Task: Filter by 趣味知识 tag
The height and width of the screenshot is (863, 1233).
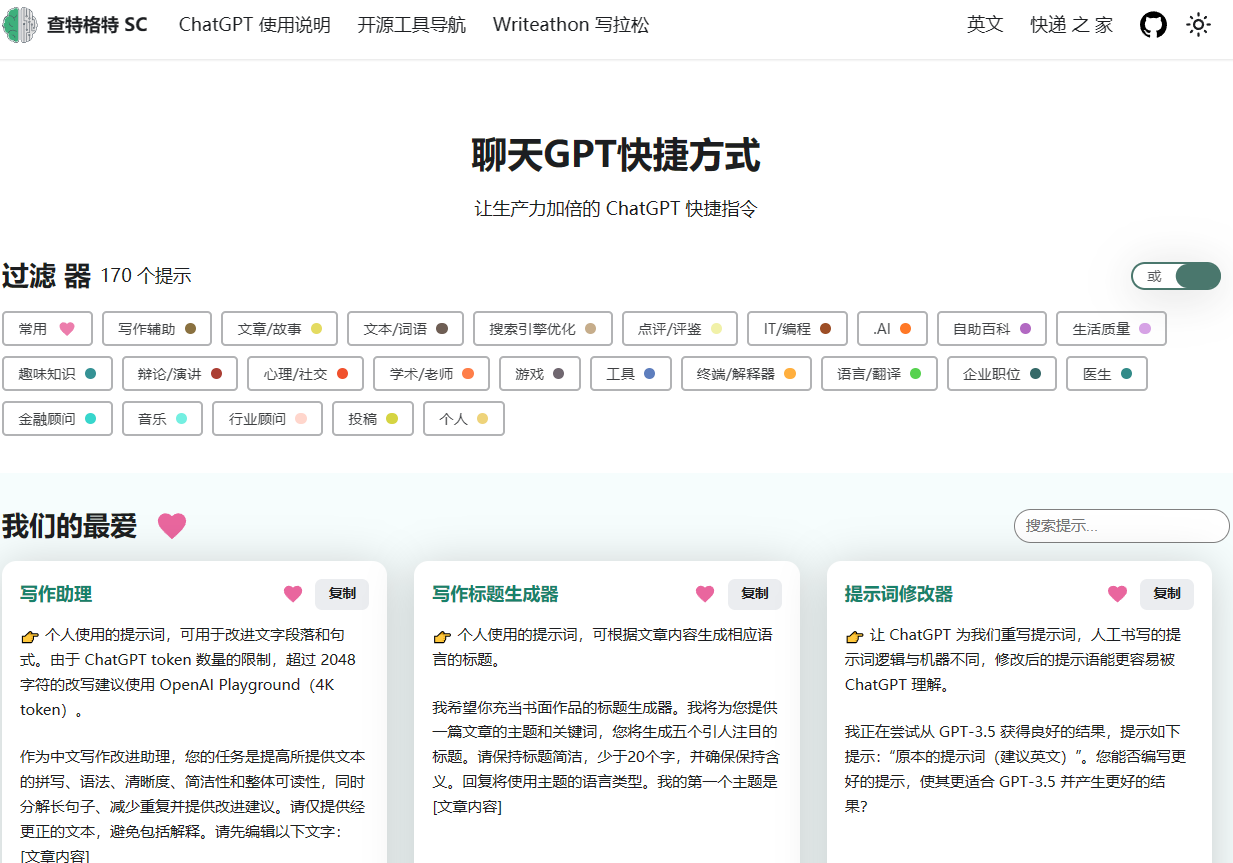Action: 57,373
